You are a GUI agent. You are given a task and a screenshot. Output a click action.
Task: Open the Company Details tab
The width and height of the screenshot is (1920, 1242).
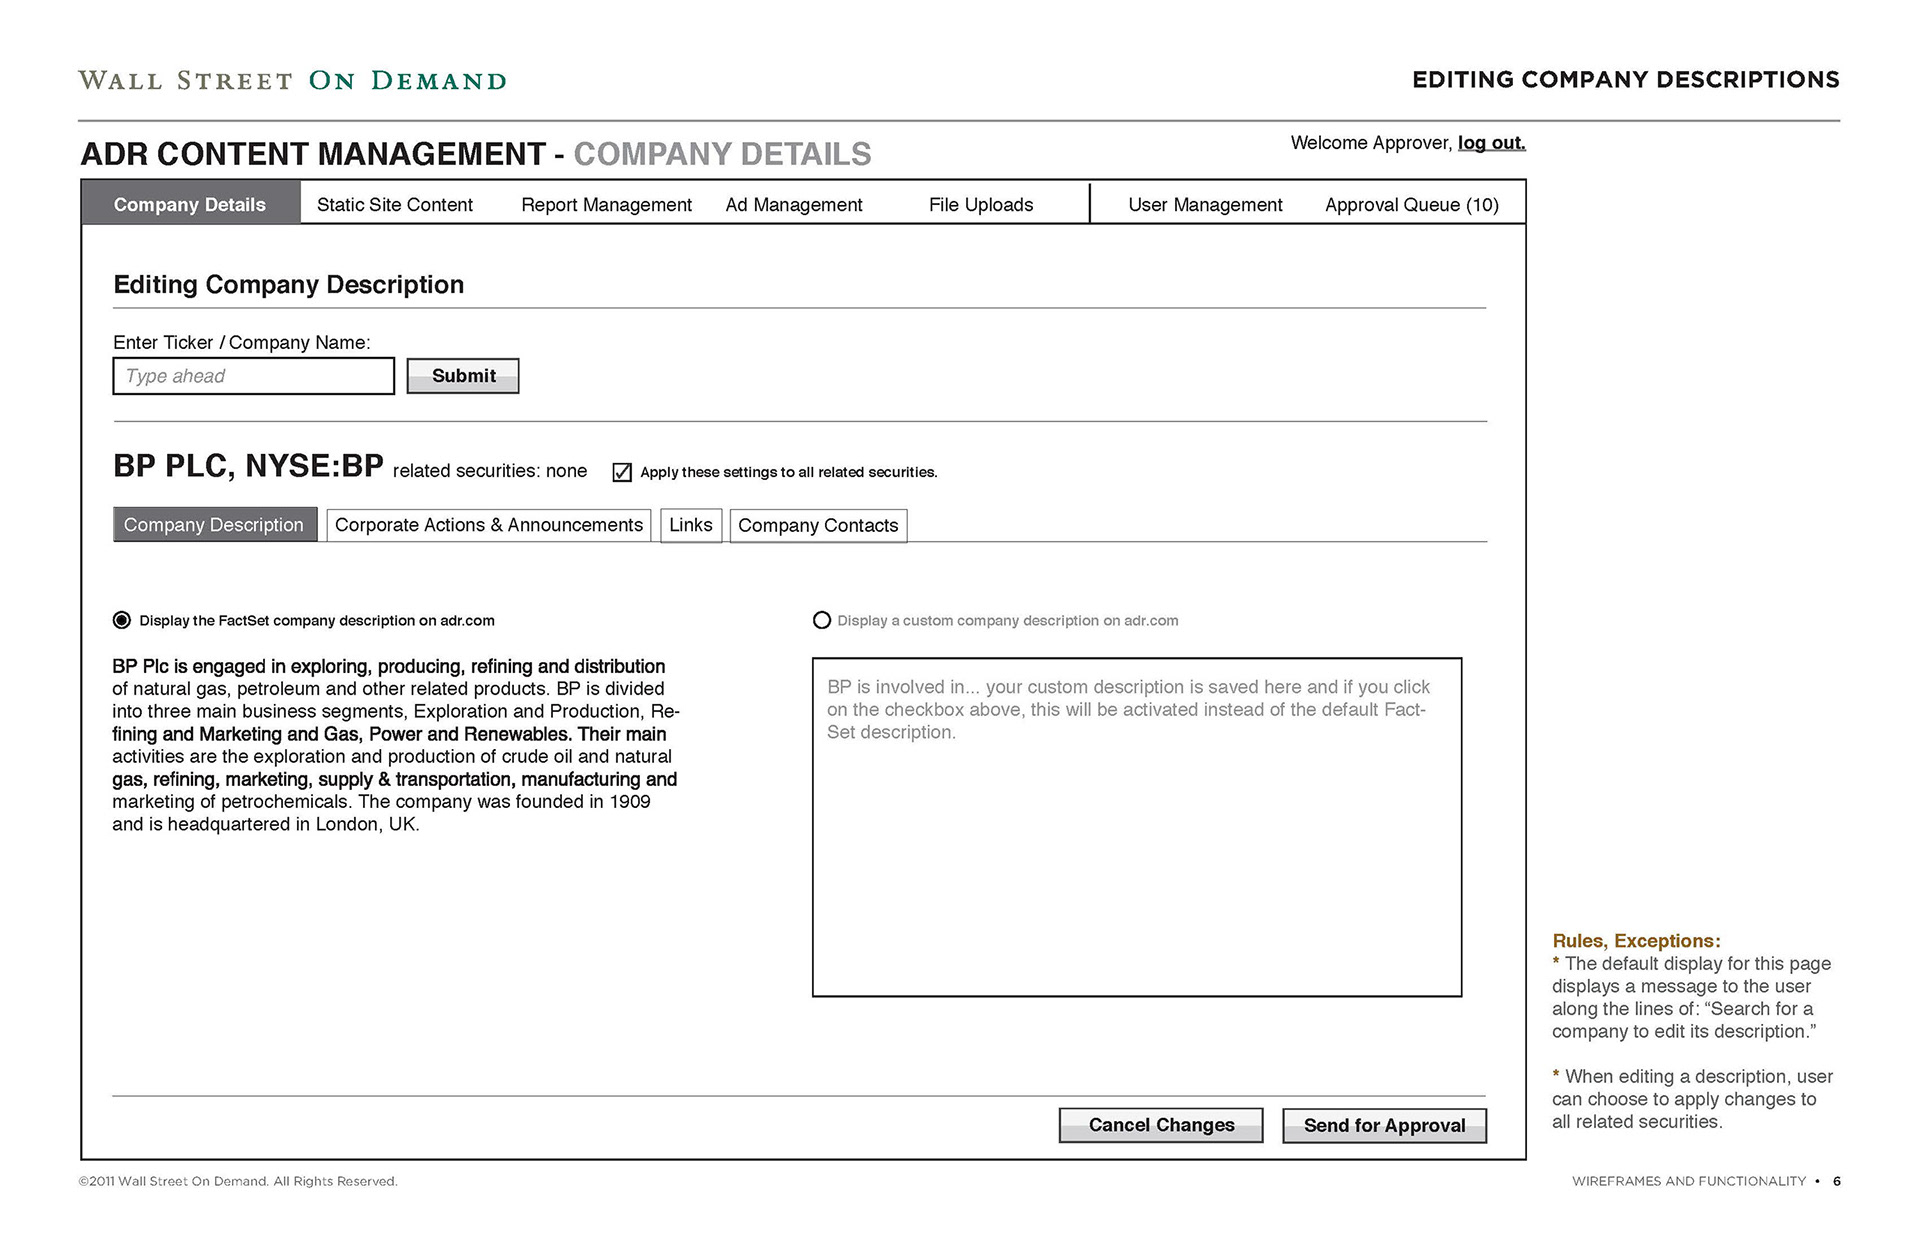(190, 204)
